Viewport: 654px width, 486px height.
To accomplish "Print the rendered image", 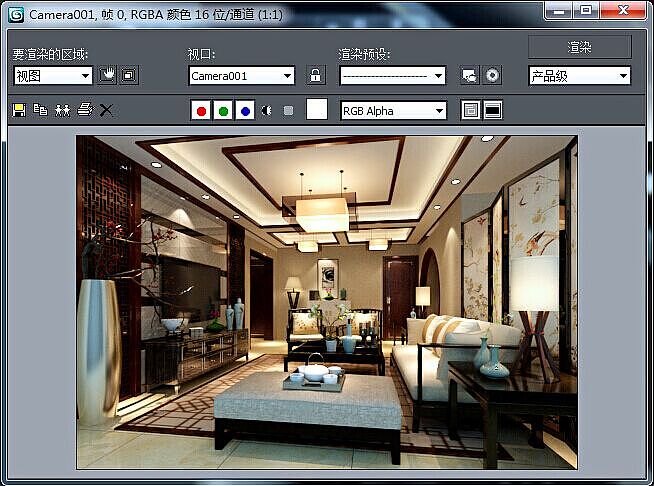I will tap(85, 110).
